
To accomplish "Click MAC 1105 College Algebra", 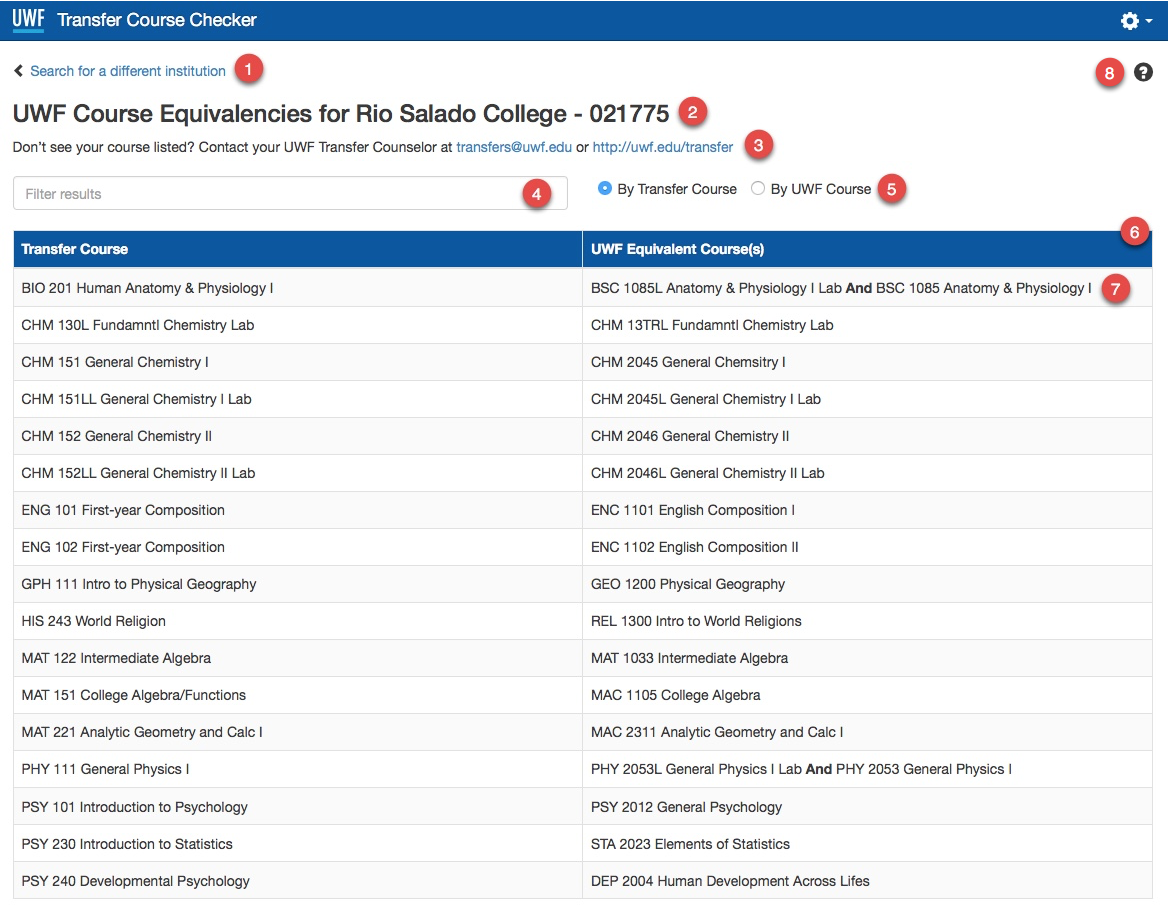I will pyautogui.click(x=675, y=695).
